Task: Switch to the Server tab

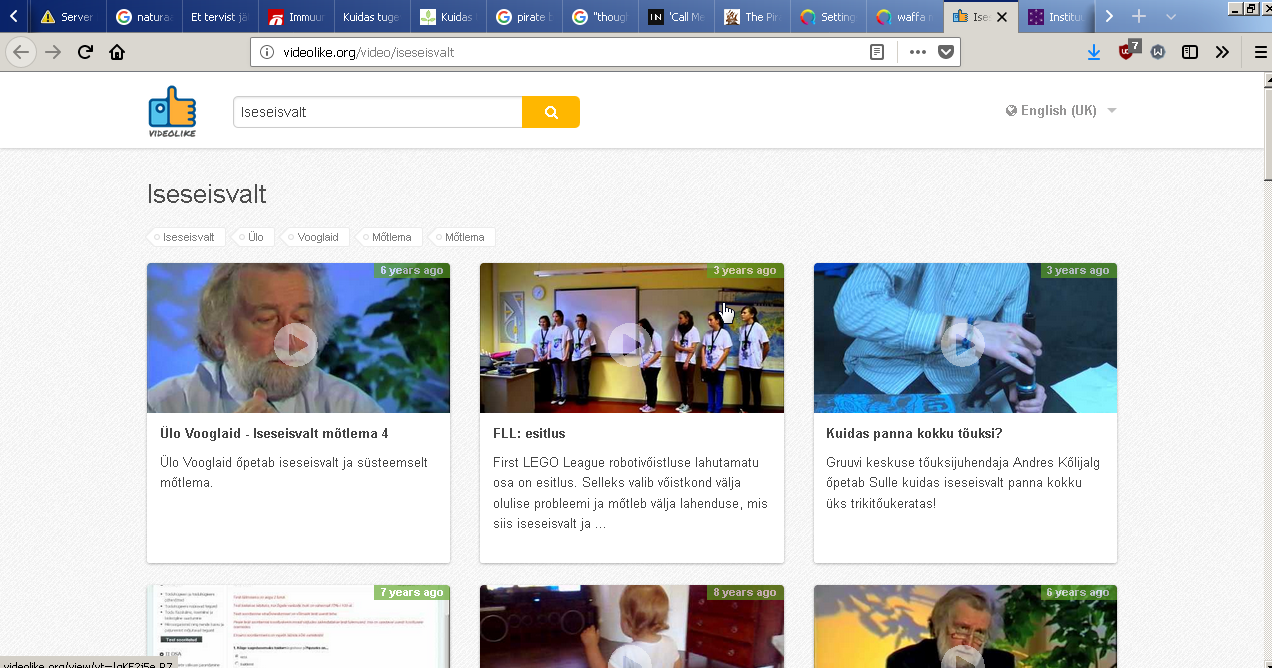Action: pyautogui.click(x=68, y=17)
